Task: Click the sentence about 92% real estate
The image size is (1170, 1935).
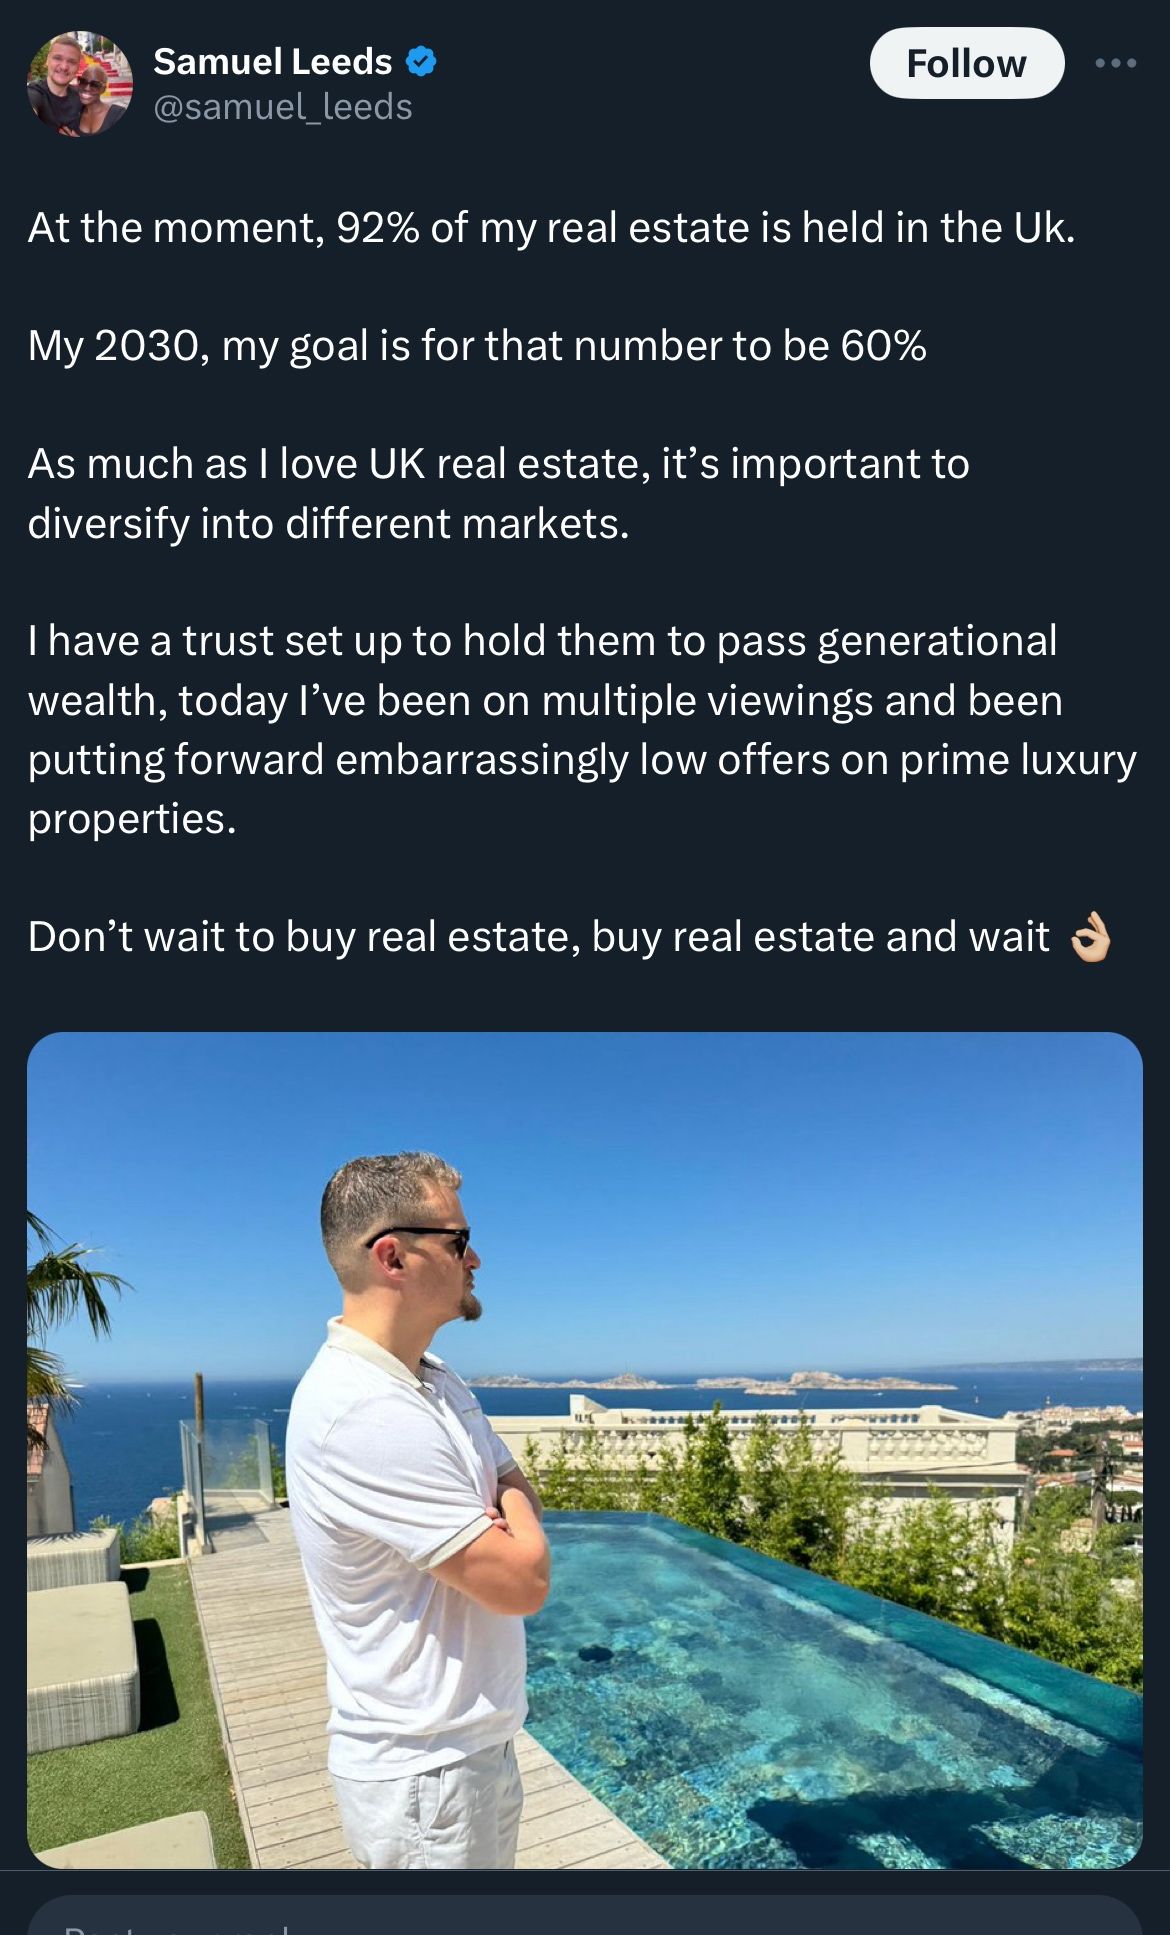Action: click(551, 228)
